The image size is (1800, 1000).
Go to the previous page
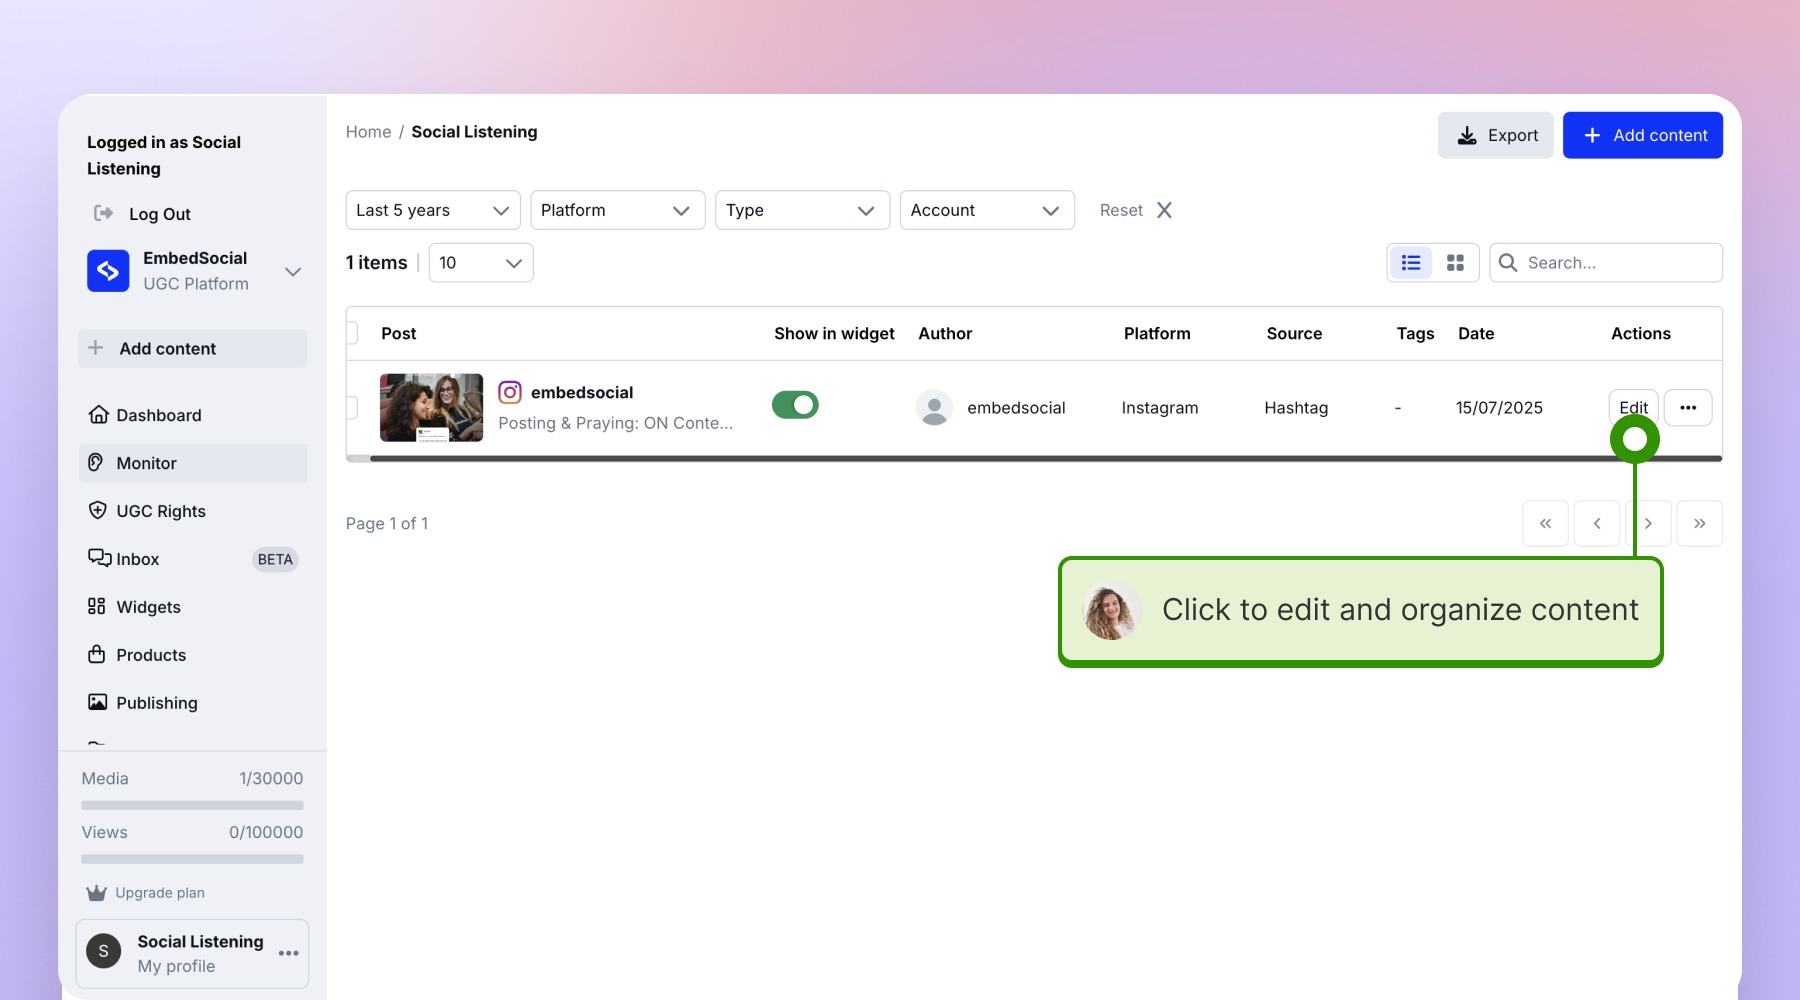(1597, 523)
